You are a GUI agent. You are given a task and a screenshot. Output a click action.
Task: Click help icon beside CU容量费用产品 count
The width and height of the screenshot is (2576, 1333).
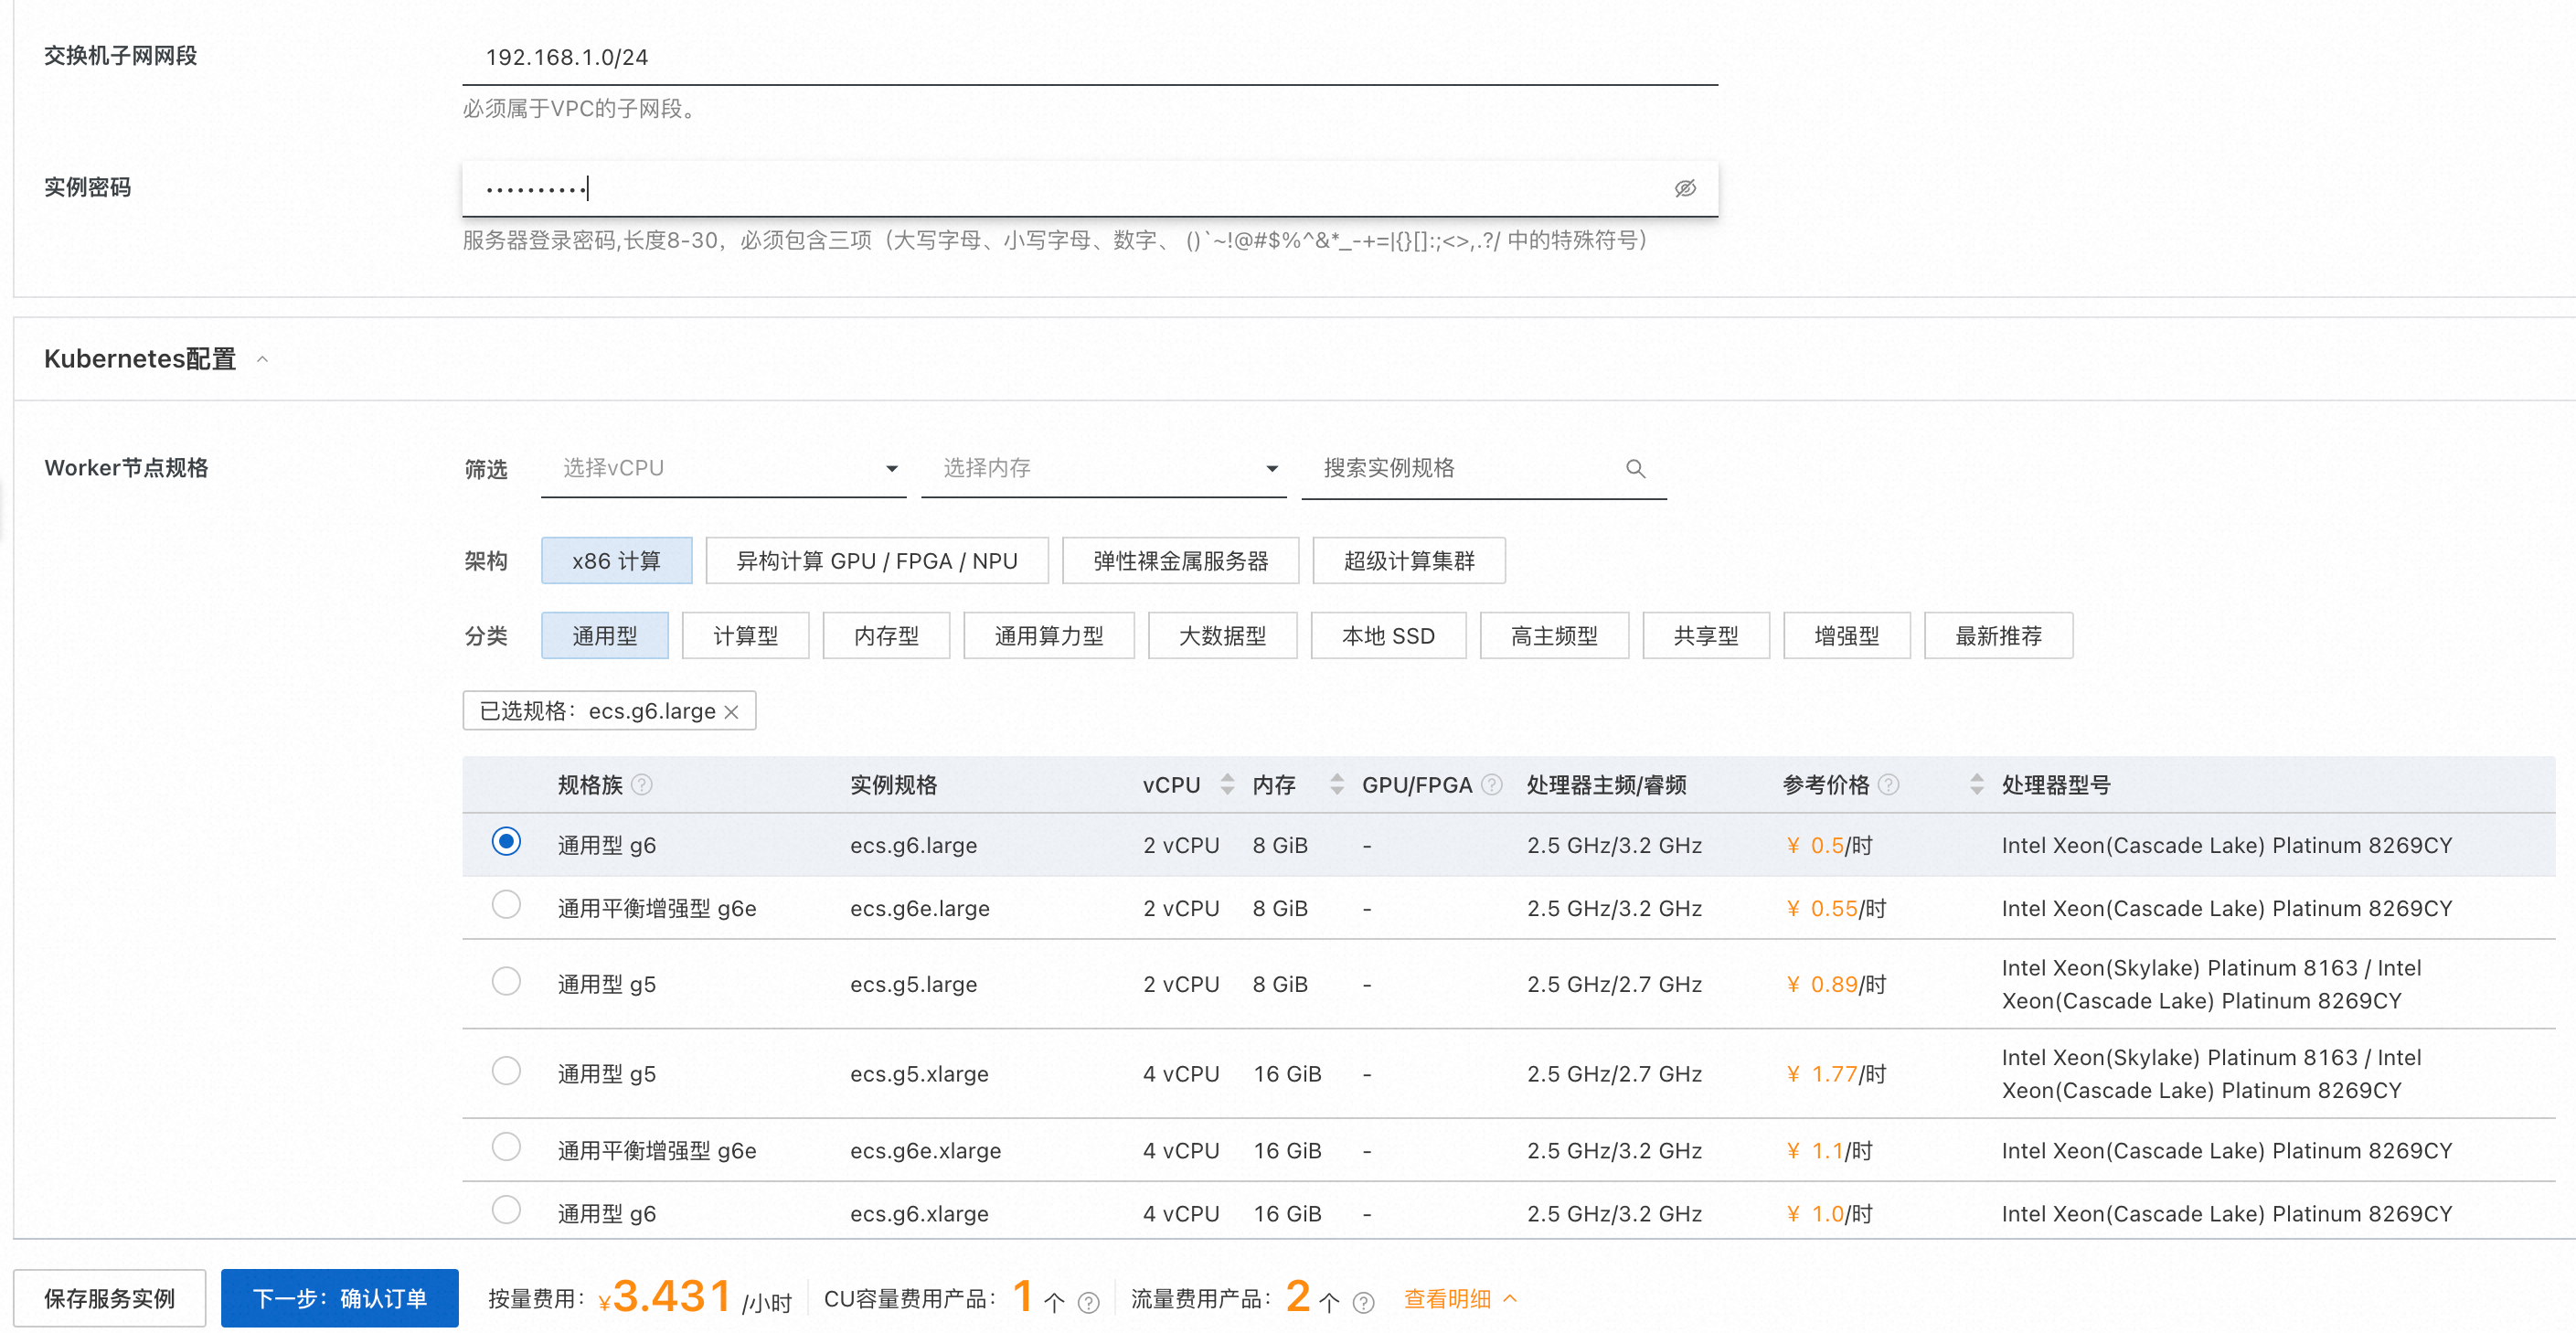pos(1088,1302)
